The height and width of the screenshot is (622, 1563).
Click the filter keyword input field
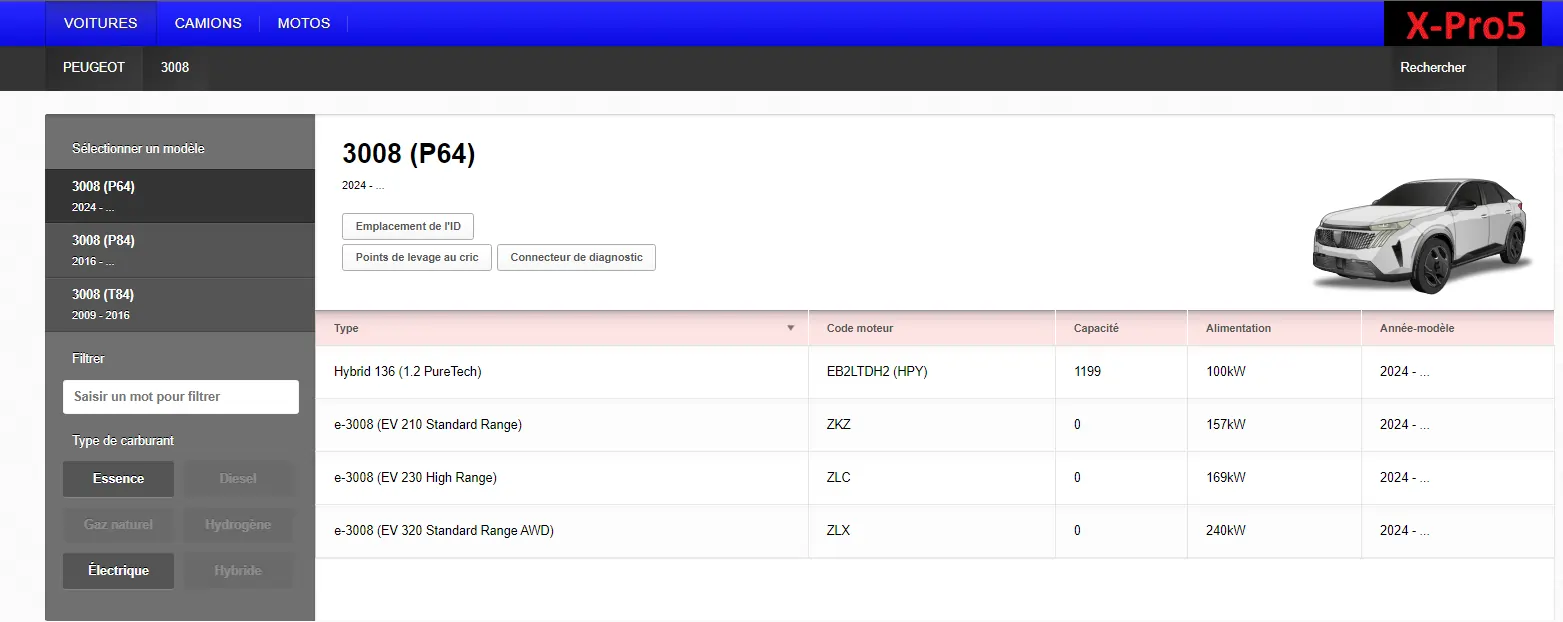(180, 397)
